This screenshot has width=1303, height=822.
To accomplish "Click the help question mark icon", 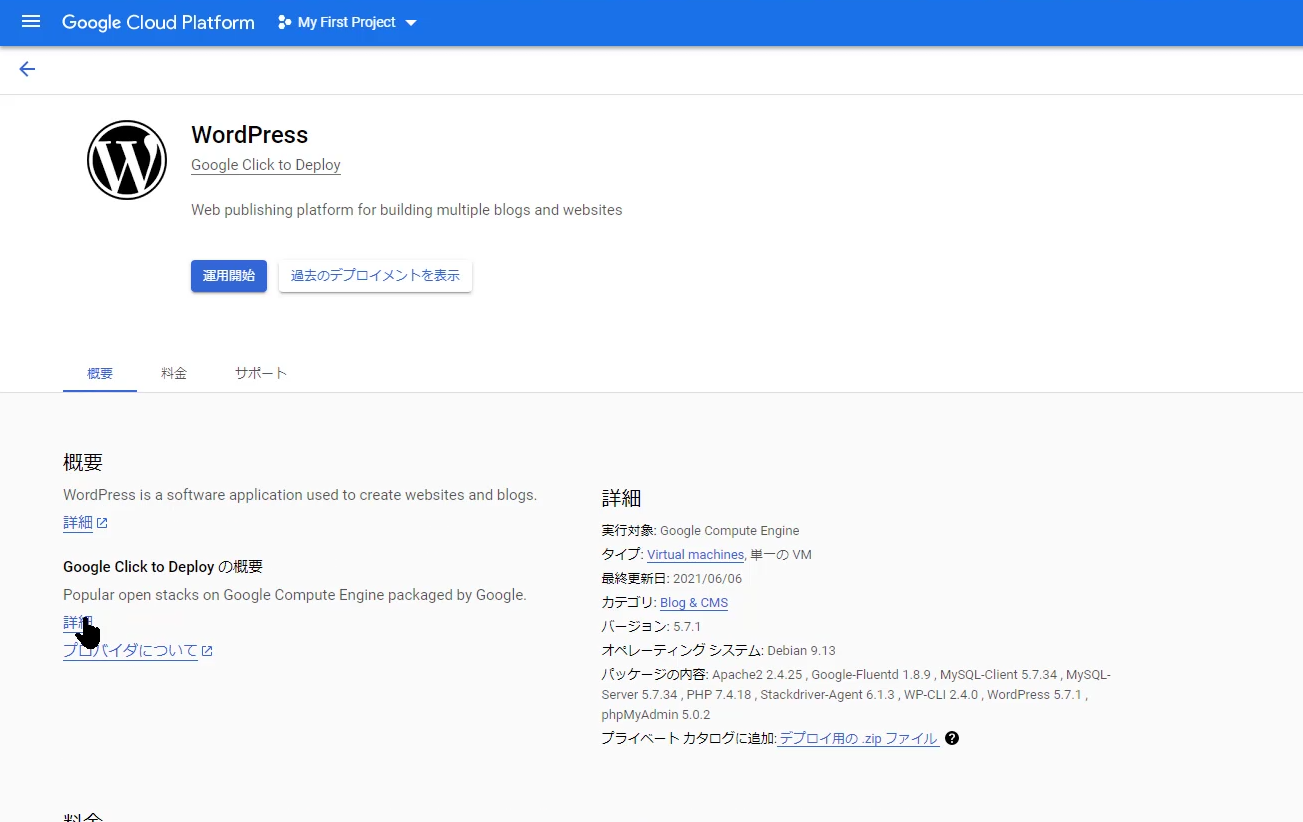I will [952, 738].
